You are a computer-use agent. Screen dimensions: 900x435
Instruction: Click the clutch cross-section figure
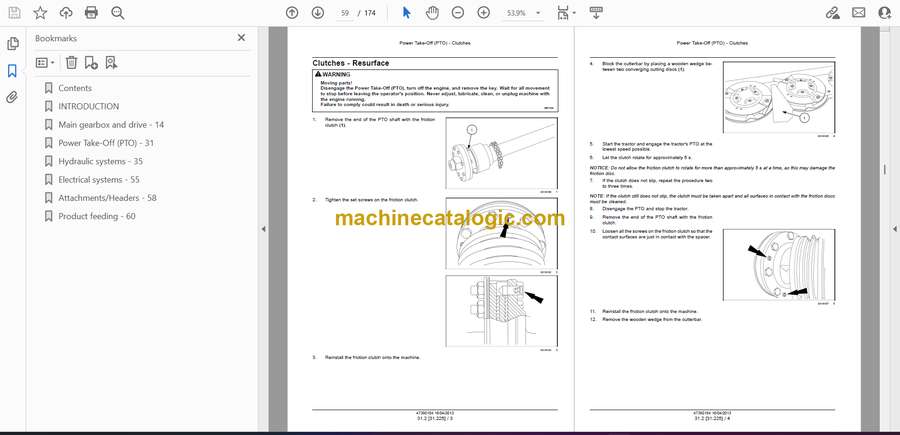[x=501, y=311]
